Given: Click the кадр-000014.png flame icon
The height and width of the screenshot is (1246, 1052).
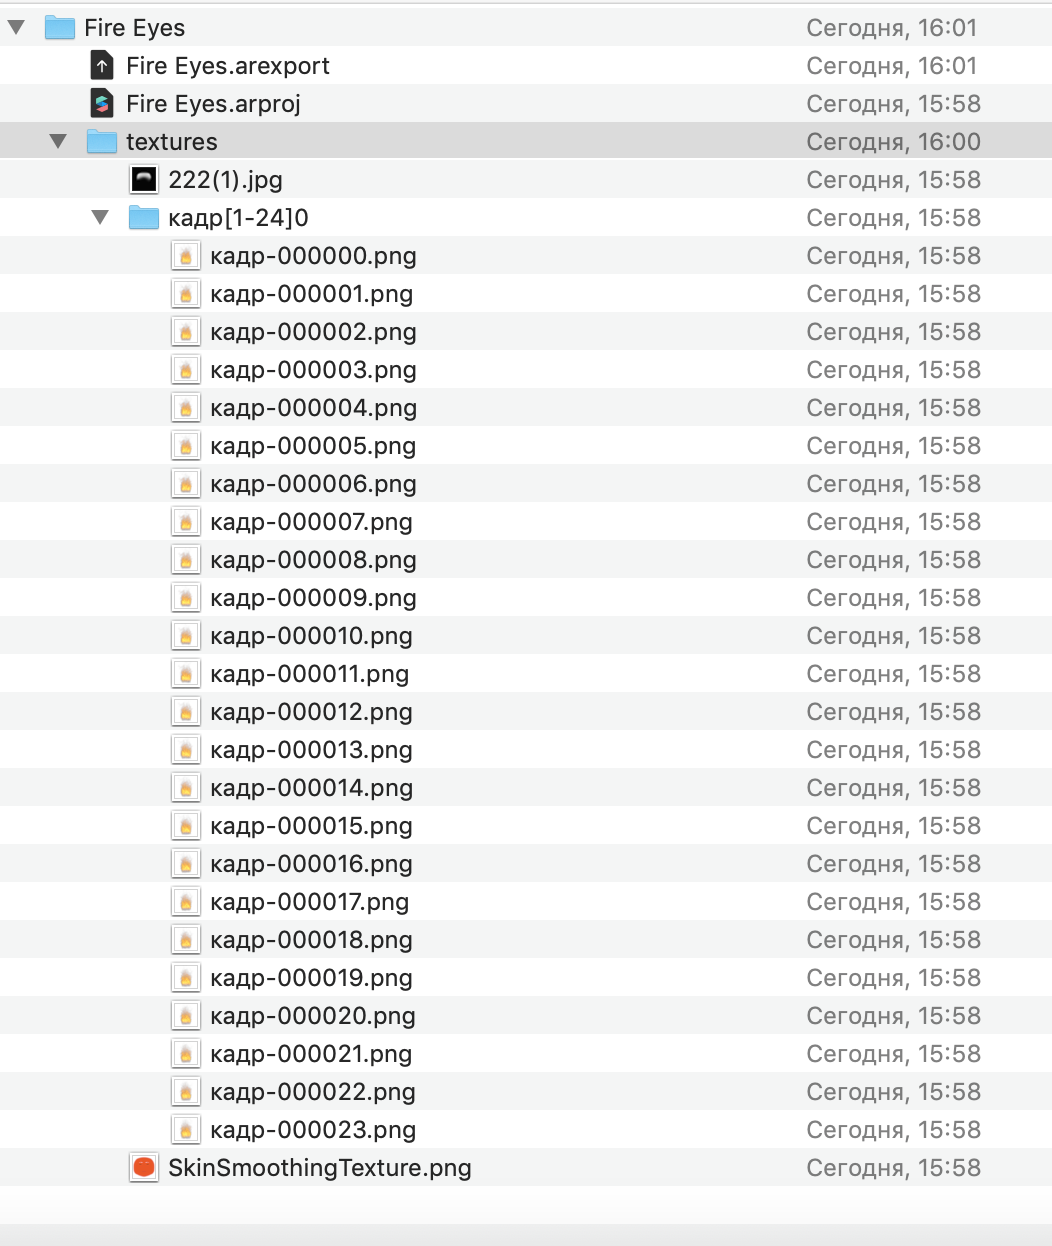Looking at the screenshot, I should [x=186, y=788].
